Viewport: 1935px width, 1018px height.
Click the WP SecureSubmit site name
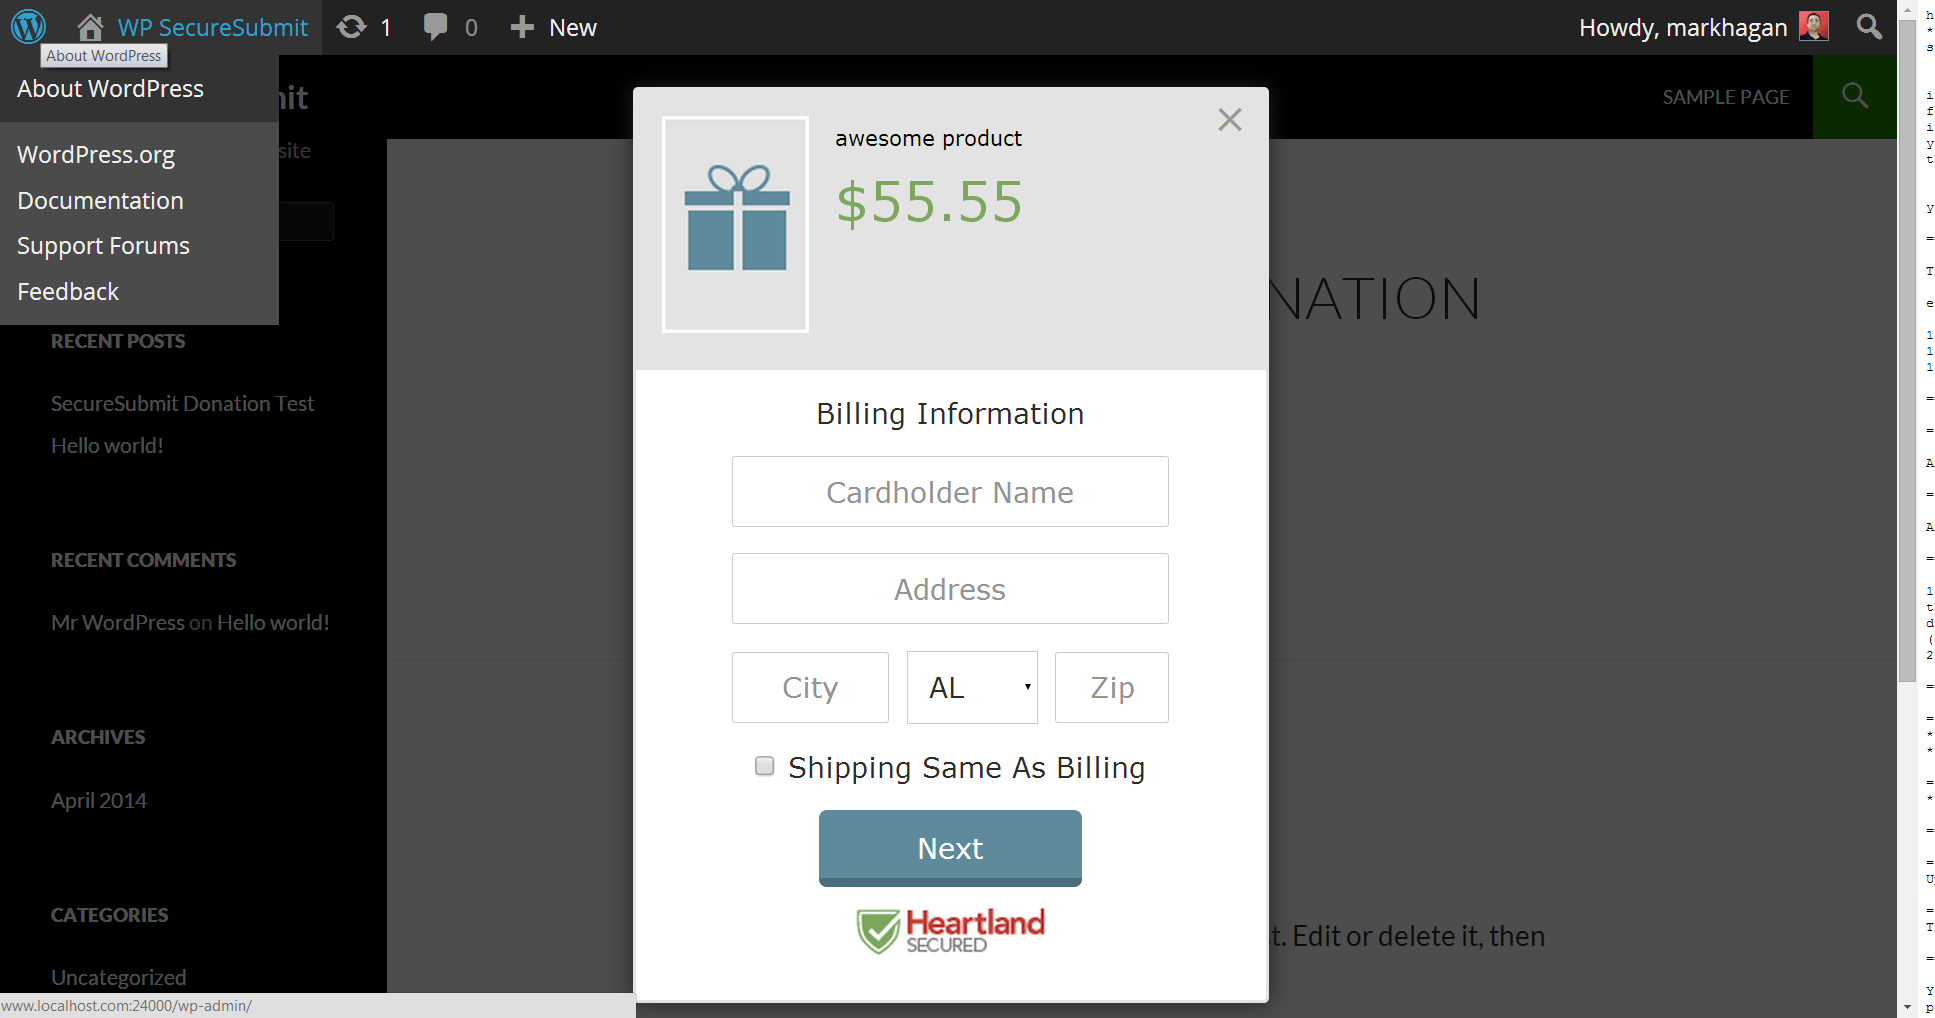(212, 27)
